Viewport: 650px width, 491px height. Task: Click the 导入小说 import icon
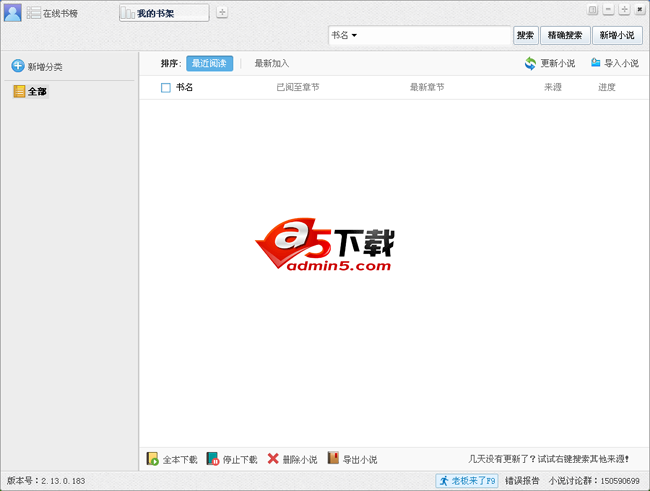tap(596, 63)
